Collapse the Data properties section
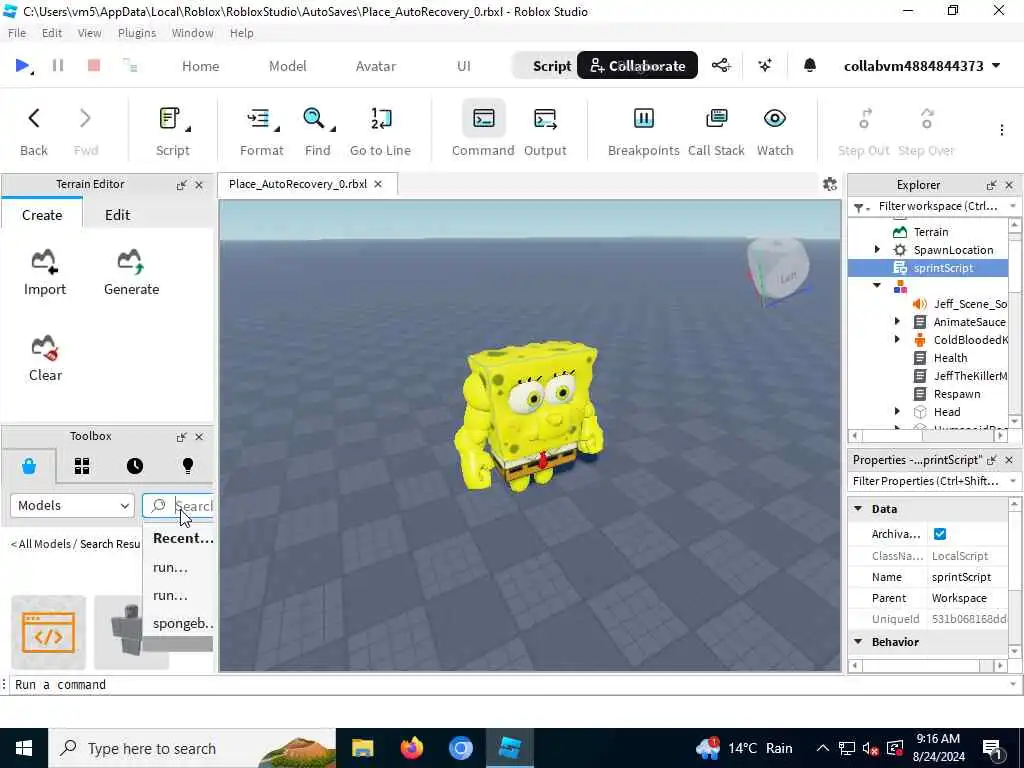Image resolution: width=1024 pixels, height=768 pixels. coord(858,509)
